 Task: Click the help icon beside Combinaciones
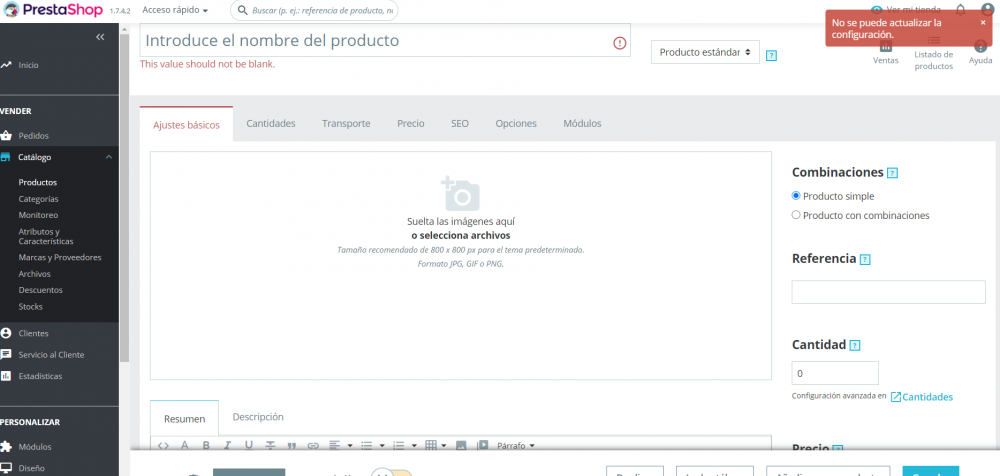(893, 173)
